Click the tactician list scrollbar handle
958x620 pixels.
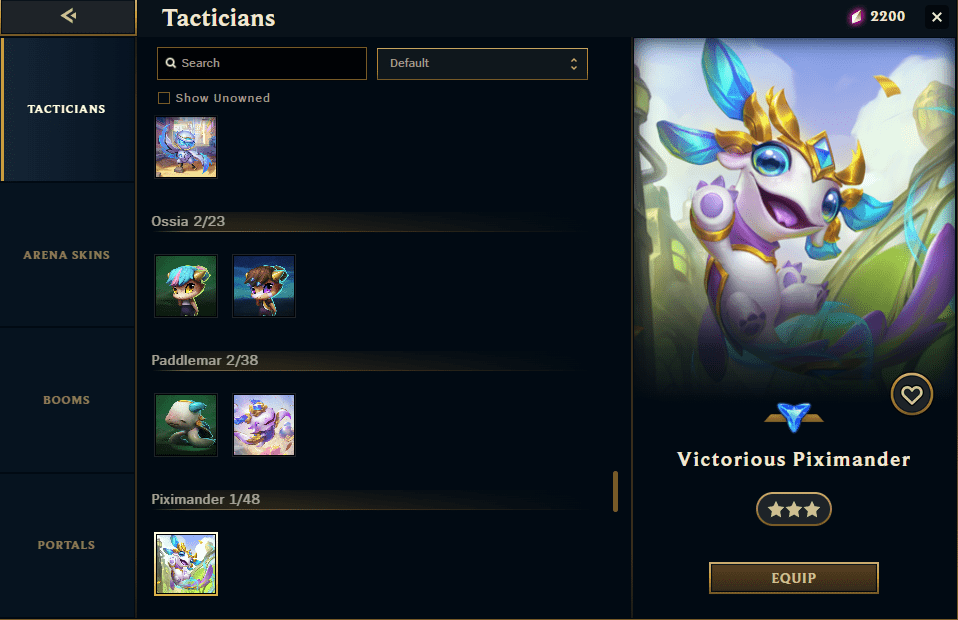[x=615, y=491]
